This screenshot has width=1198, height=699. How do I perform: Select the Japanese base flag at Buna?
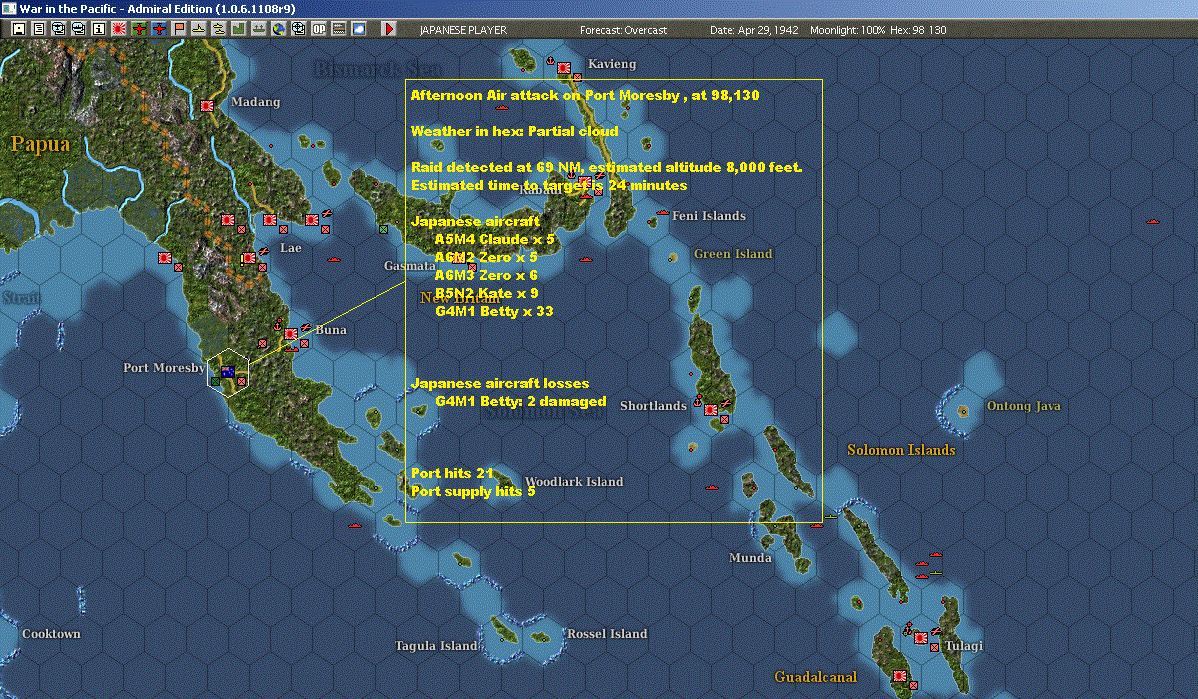(291, 334)
